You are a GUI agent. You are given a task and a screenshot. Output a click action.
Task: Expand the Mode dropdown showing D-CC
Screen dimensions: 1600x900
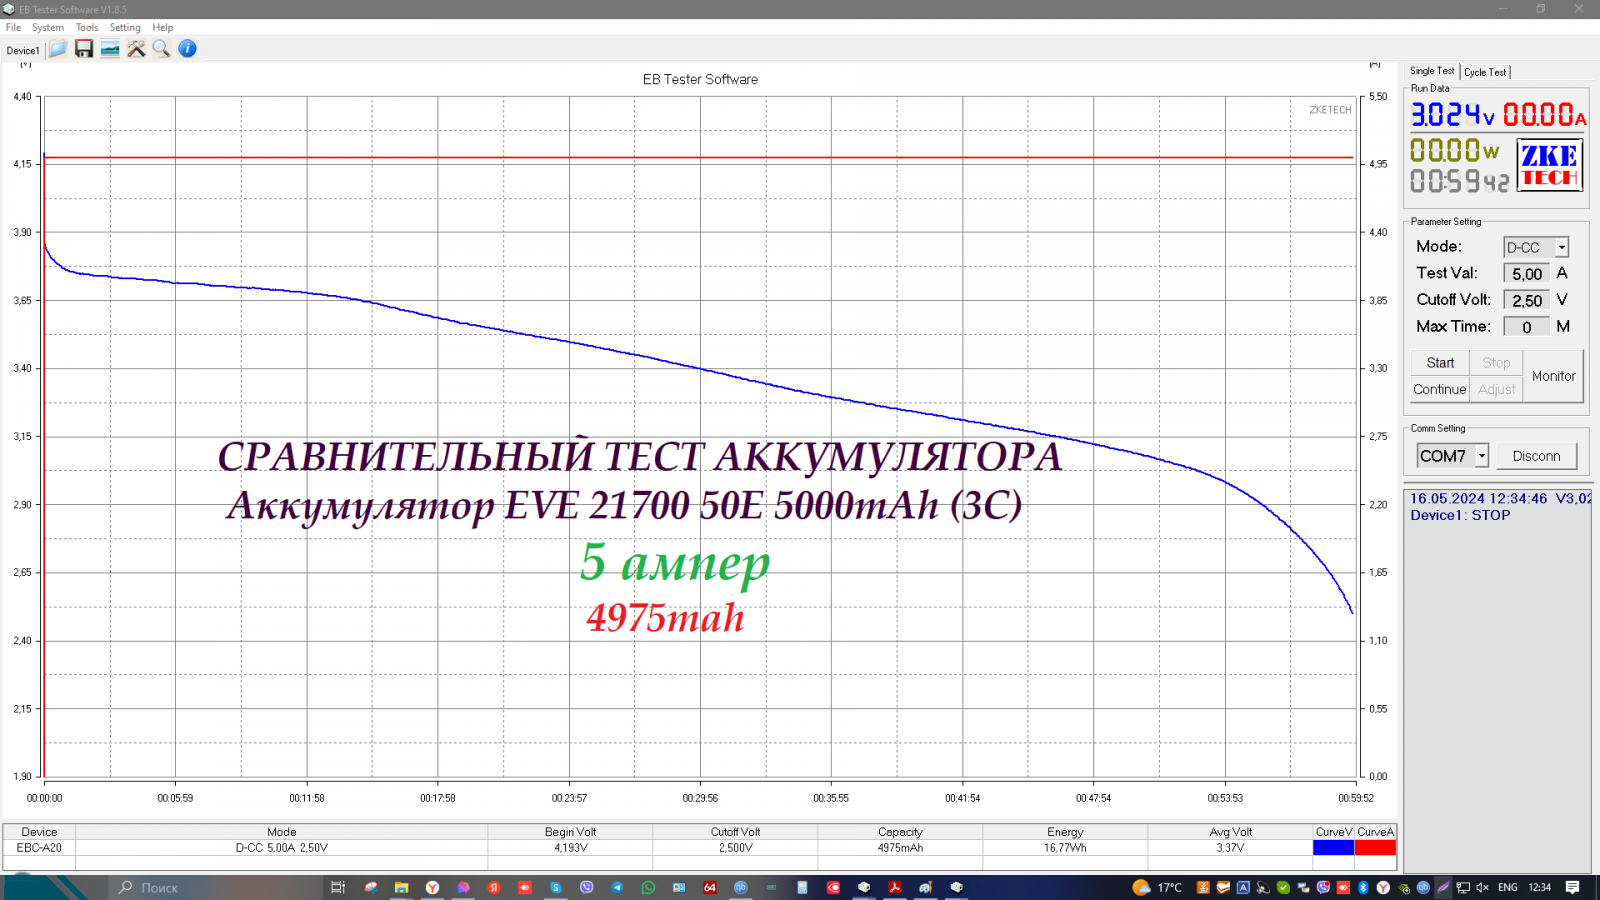tap(1561, 247)
